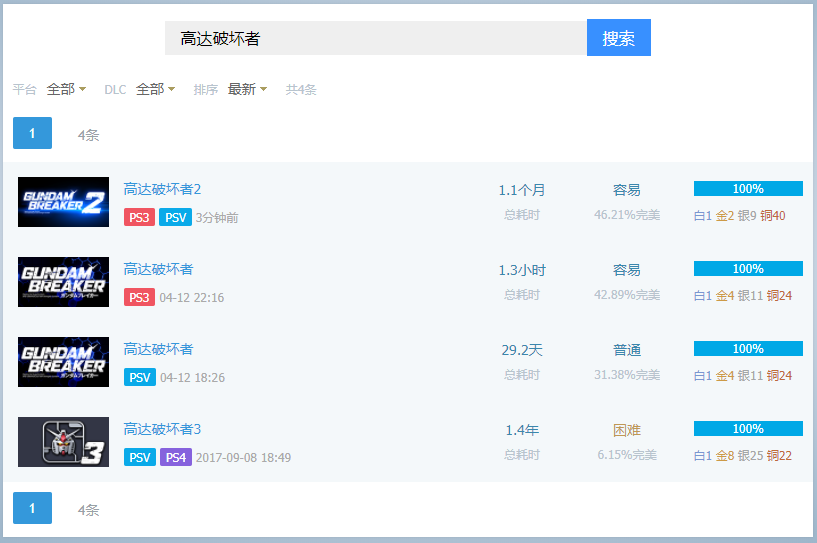Click the PSV tag on 高达破坏者3
Viewport: 817px width, 543px height.
point(140,457)
